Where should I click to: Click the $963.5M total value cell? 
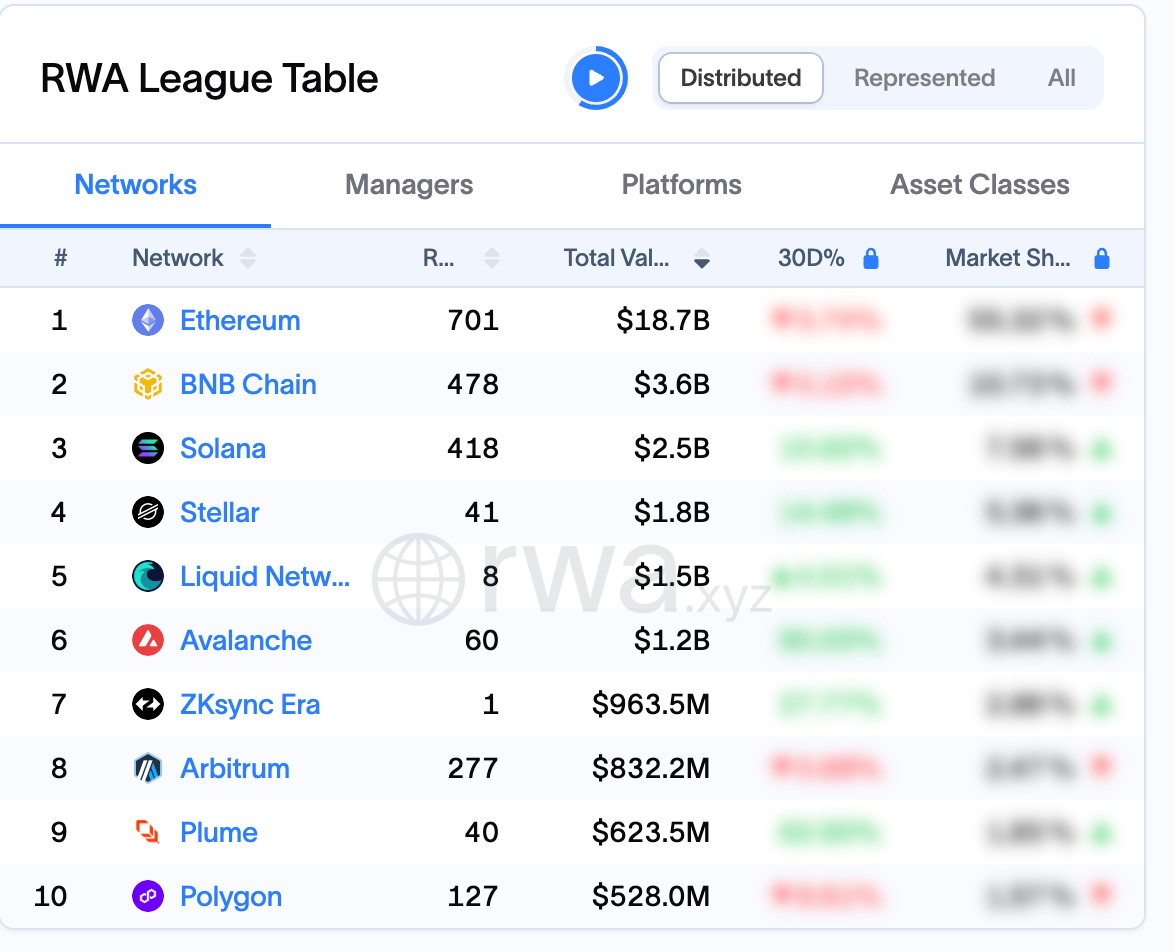point(651,704)
